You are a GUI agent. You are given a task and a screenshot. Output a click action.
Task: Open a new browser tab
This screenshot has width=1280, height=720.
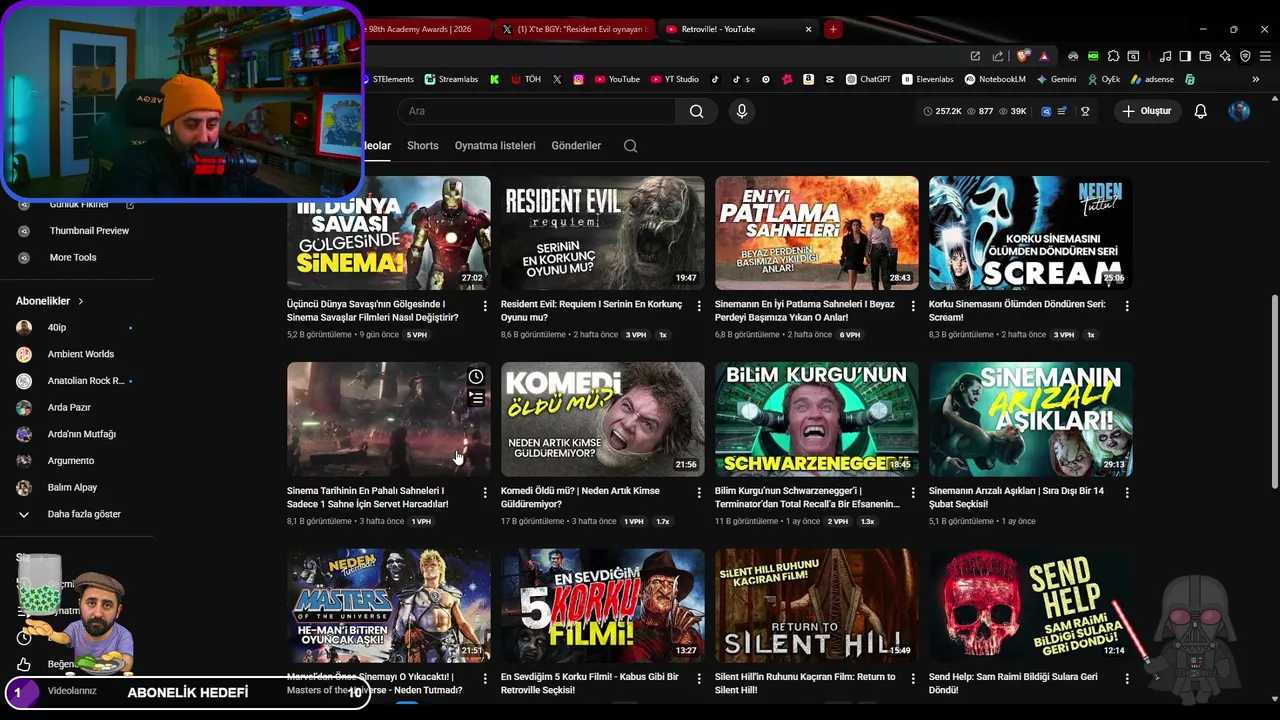(x=832, y=29)
